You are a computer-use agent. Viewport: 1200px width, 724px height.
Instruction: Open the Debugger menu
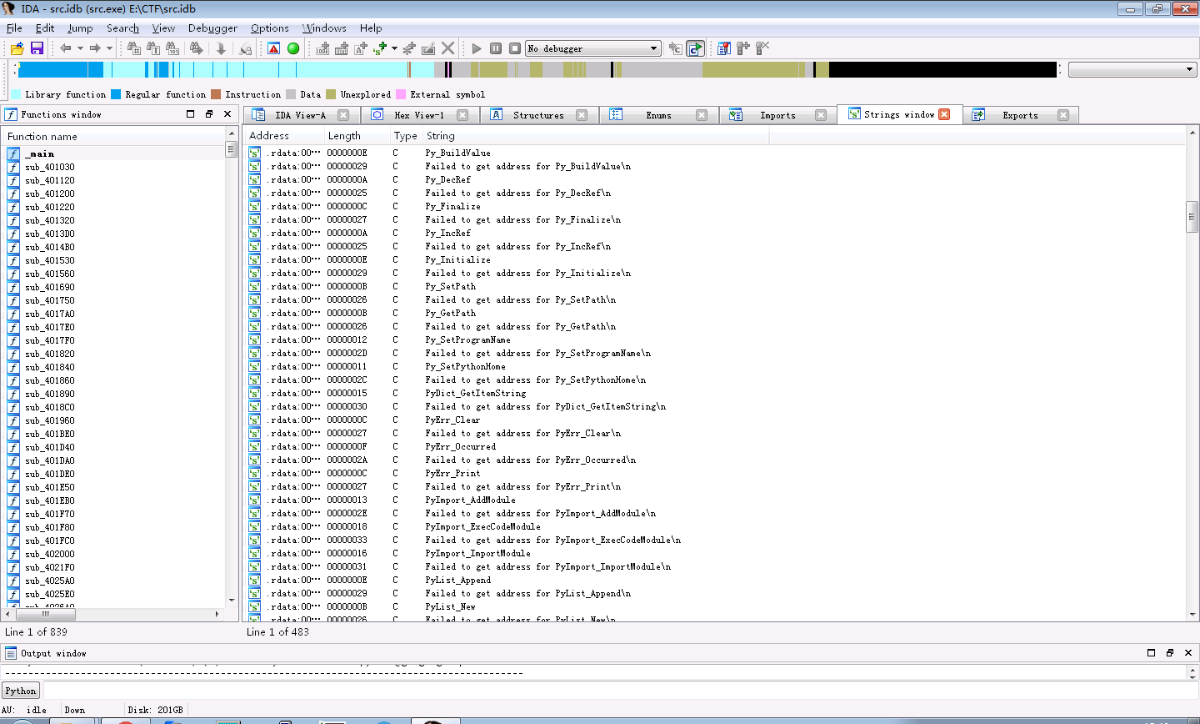click(x=212, y=28)
